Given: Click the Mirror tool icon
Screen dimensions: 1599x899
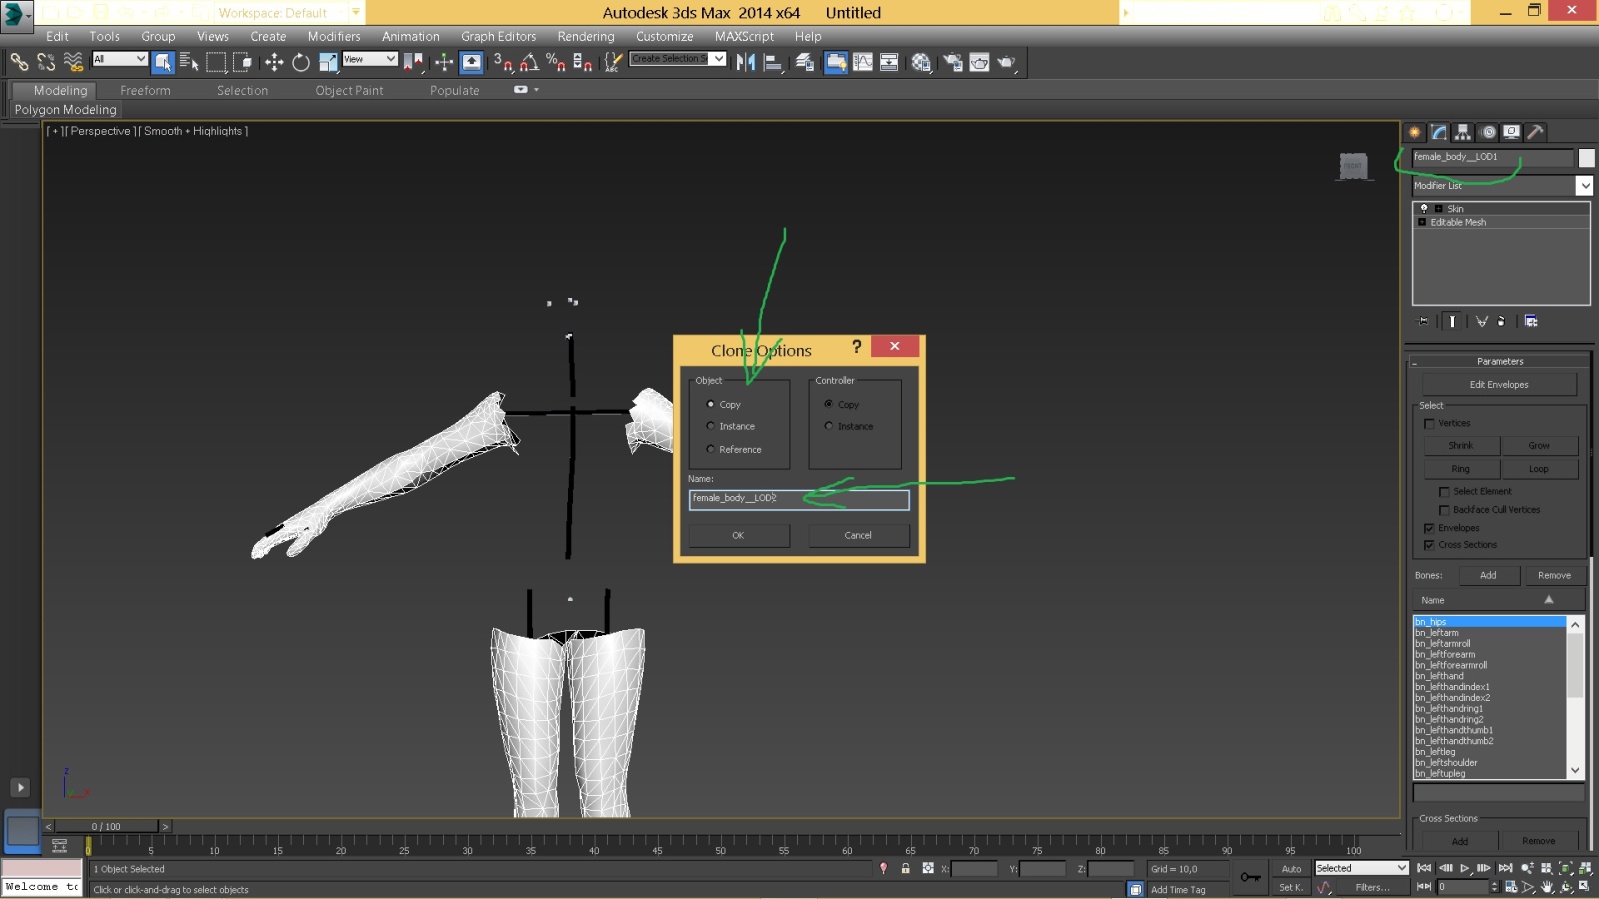Looking at the screenshot, I should coord(746,63).
